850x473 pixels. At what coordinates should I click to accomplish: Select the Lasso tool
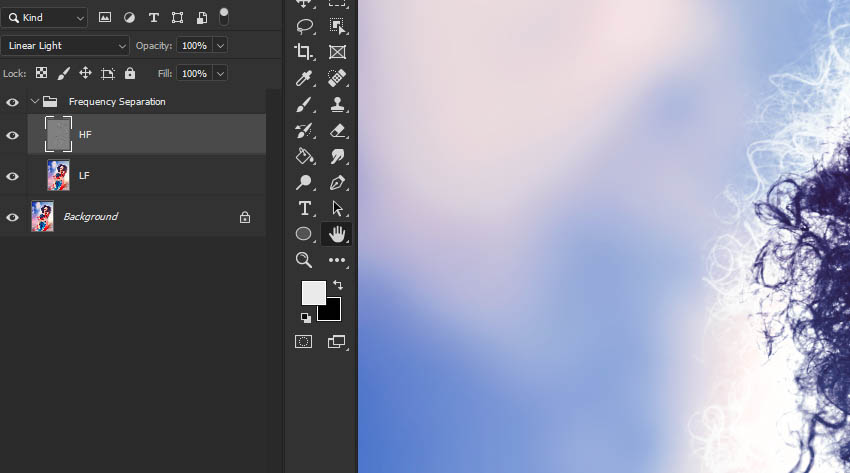305,26
